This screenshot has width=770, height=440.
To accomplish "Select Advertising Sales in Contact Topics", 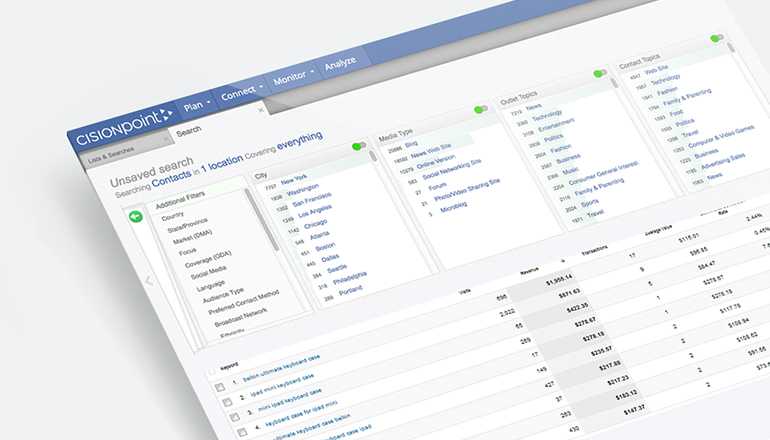I will click(723, 162).
